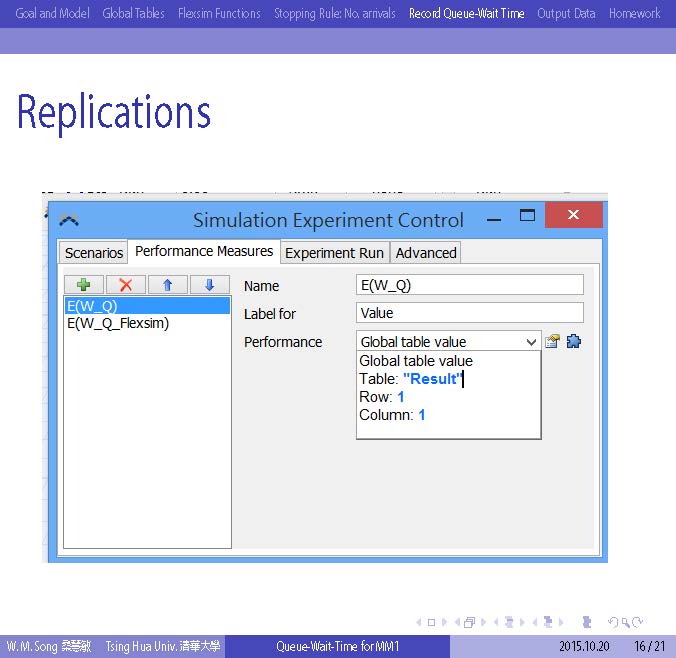Screen dimensions: 676x658
Task: Delete measure with the red X button
Action: click(x=126, y=285)
